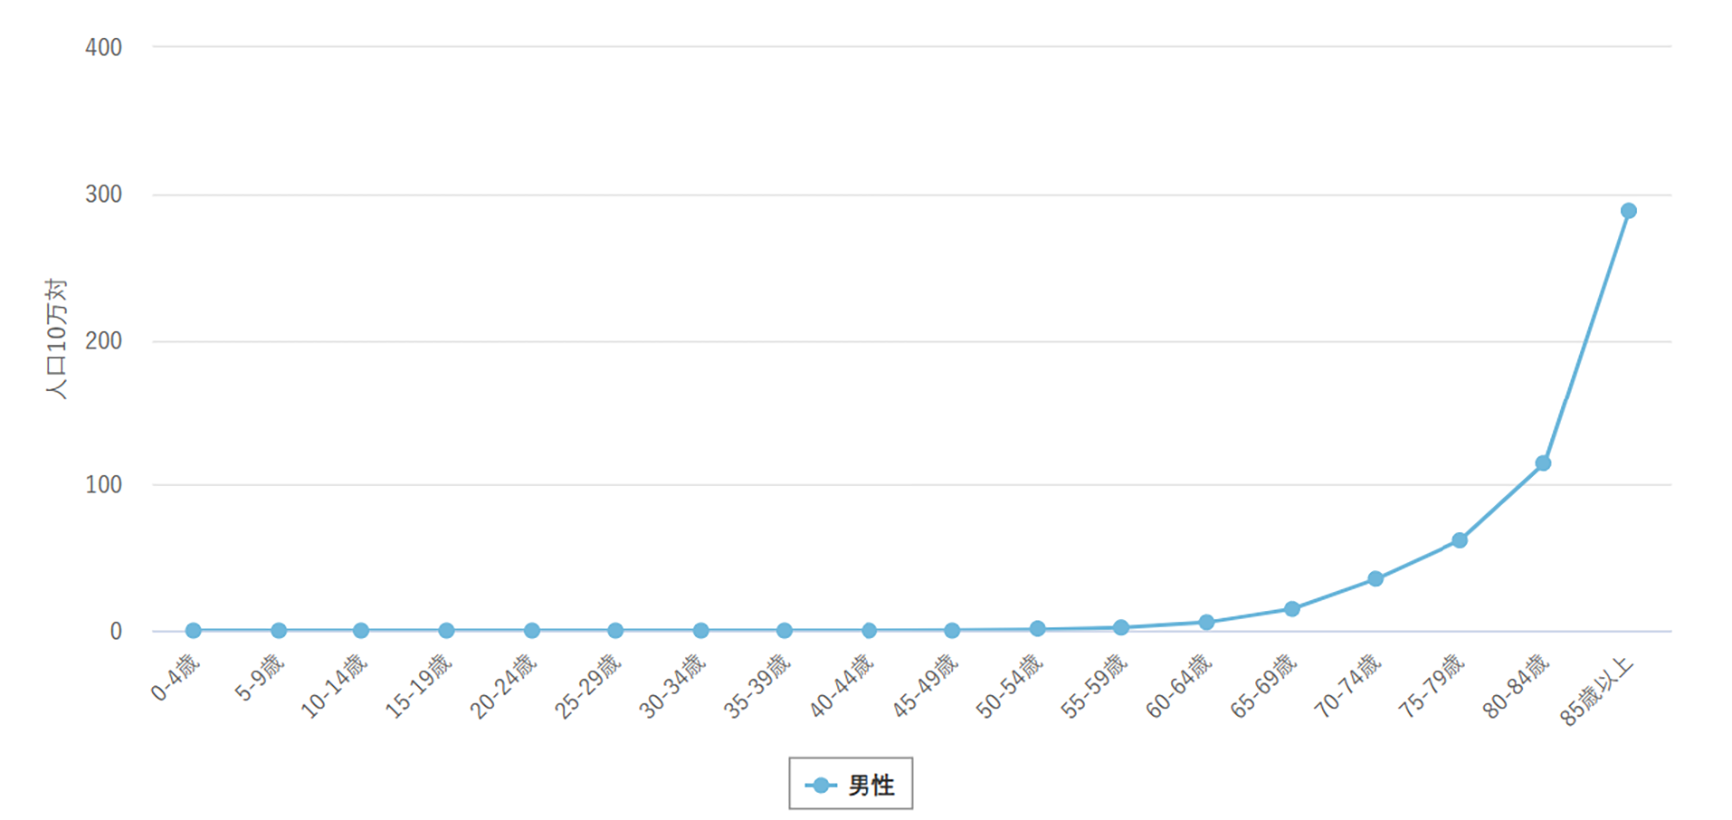
Task: Click the 55-59歳 data point marker
Action: [1121, 628]
